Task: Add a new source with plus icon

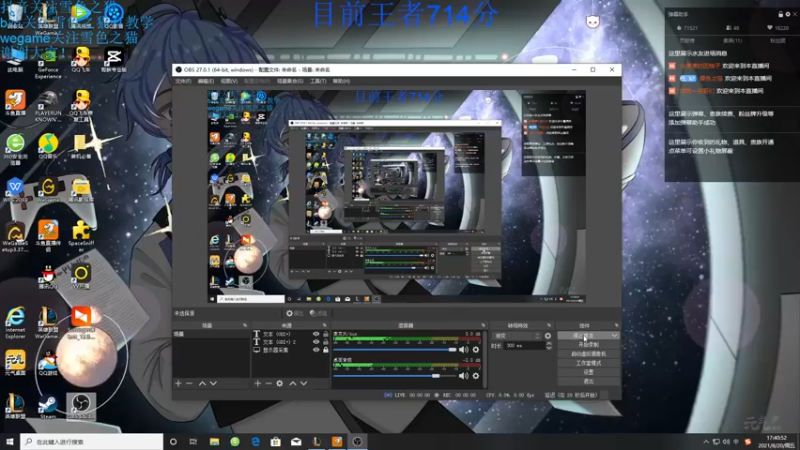Action: (258, 383)
